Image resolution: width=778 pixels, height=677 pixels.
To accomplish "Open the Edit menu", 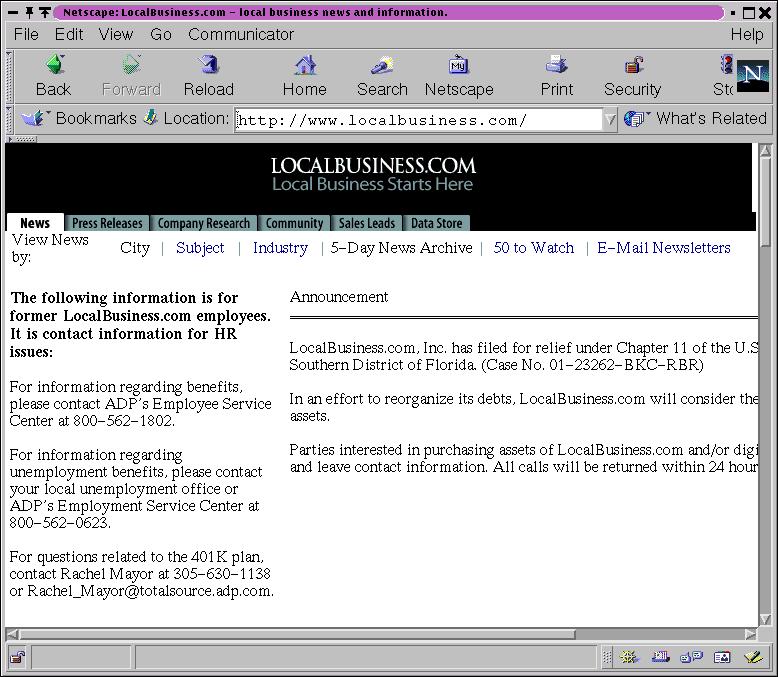I will (x=68, y=34).
